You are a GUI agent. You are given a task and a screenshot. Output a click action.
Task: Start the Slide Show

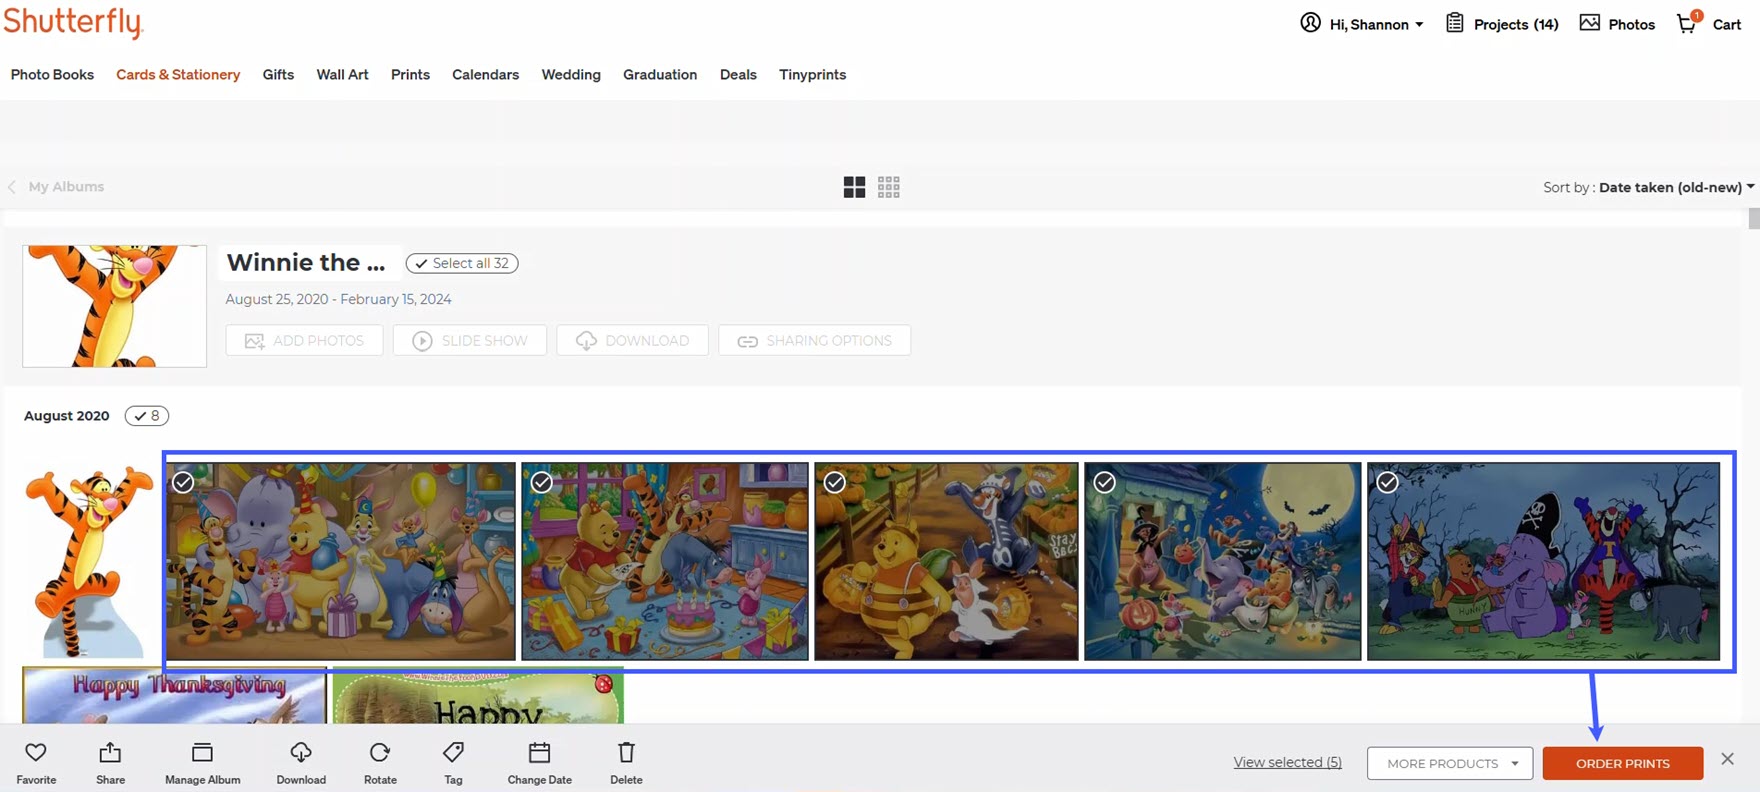[470, 340]
